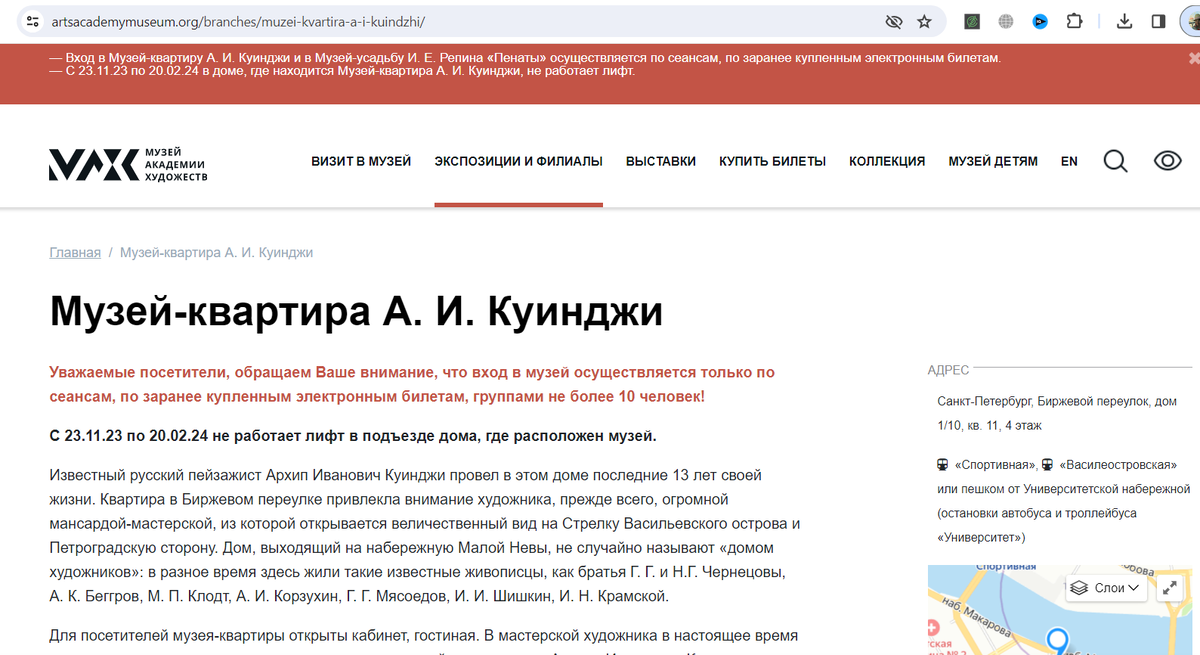The width and height of the screenshot is (1200, 655).
Task: Open the ВЫСТАВКИ menu item
Action: (x=661, y=161)
